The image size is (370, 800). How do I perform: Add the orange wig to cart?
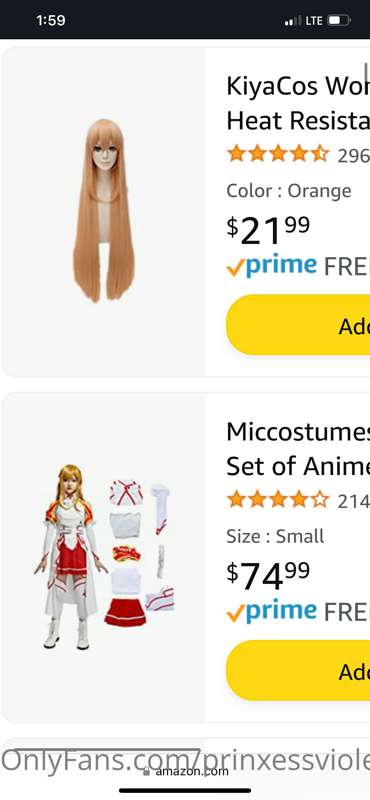coord(298,324)
